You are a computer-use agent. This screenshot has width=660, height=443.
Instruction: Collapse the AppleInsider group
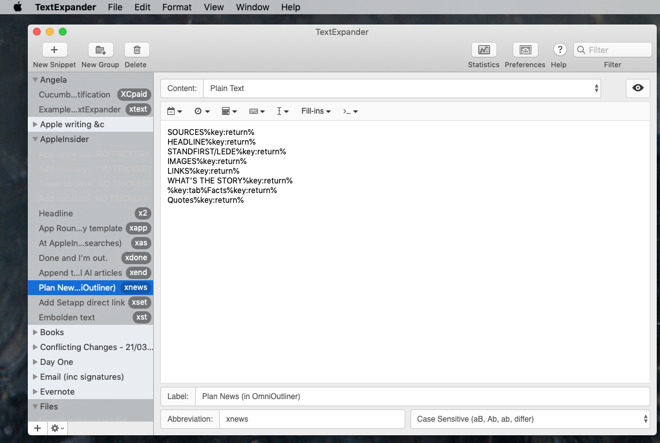tap(35, 139)
